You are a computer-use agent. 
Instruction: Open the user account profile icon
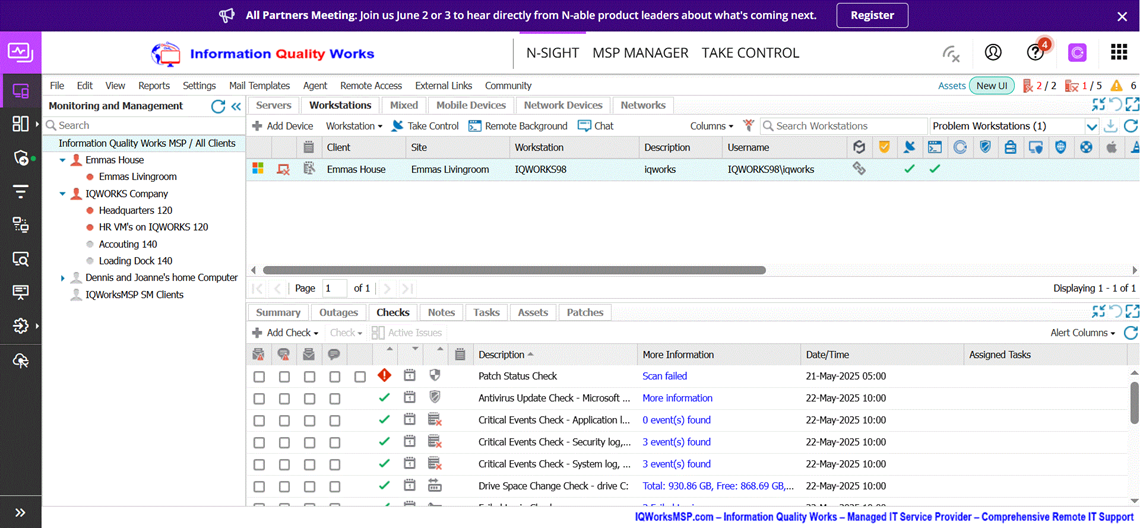click(x=993, y=53)
